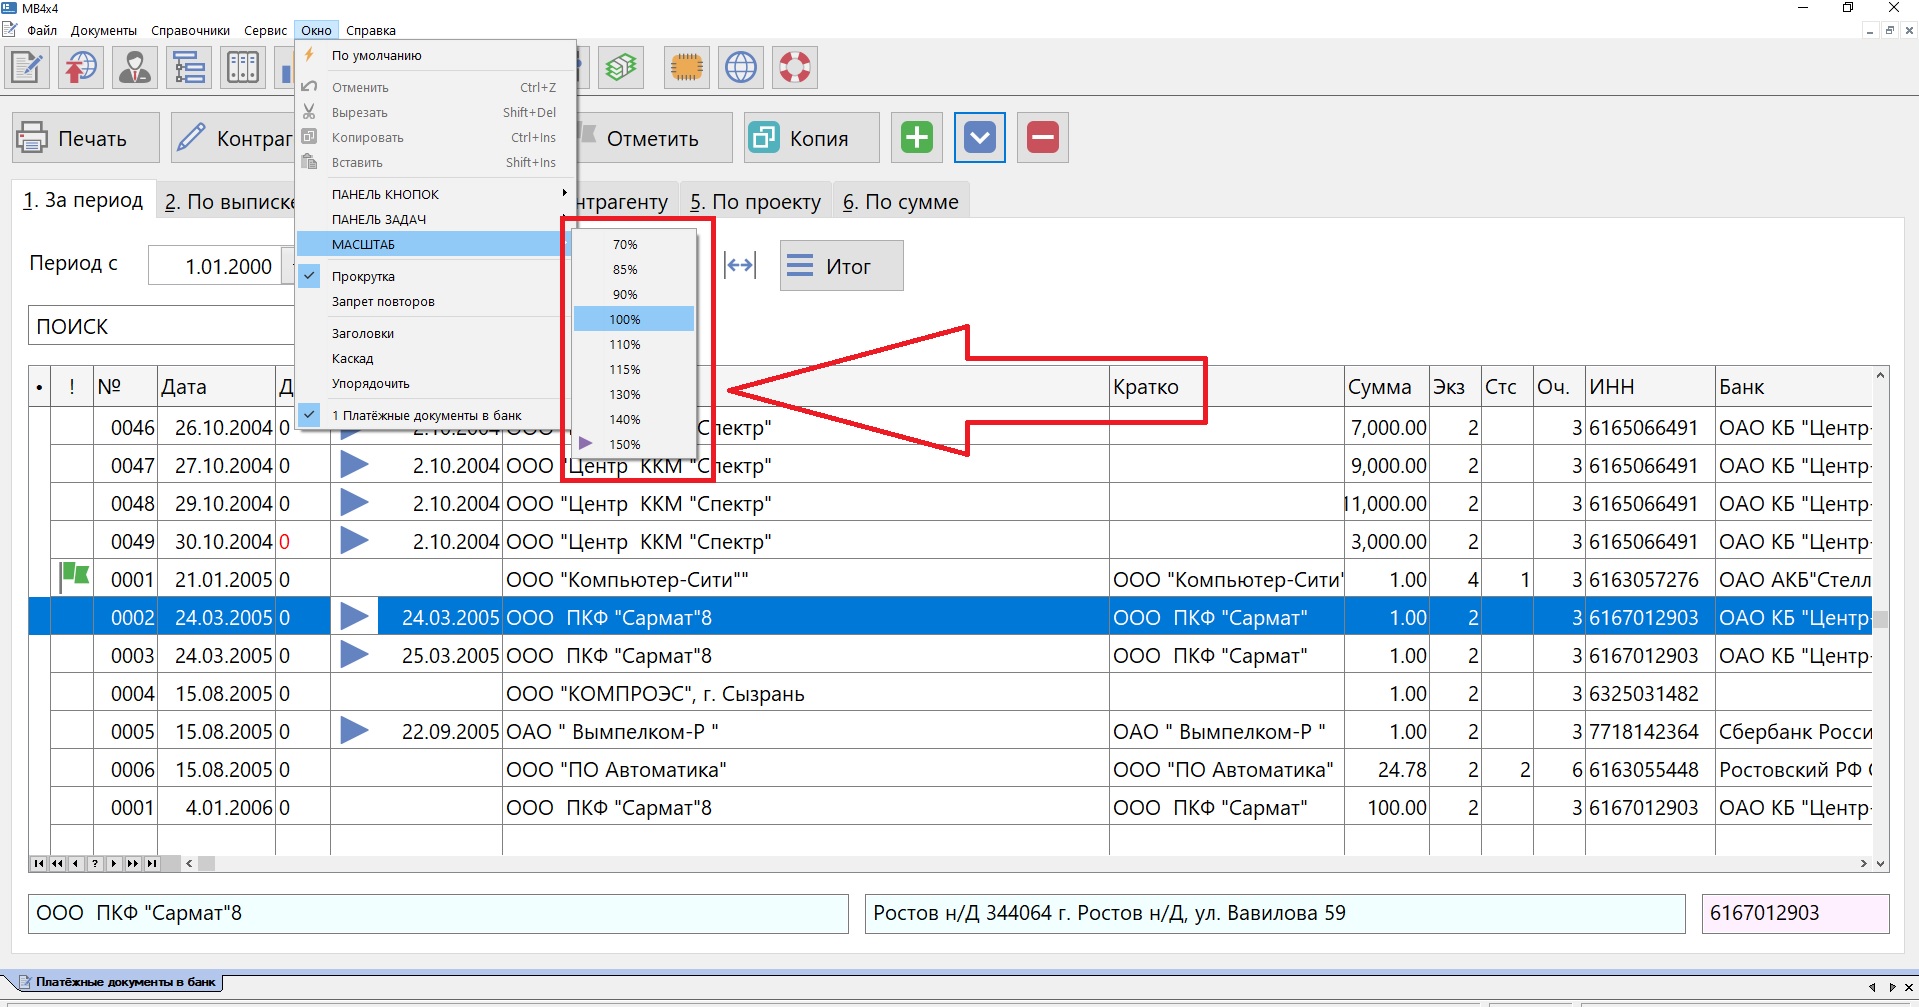Click the document edit icon in top toolbar
This screenshot has width=1919, height=1007.
(x=27, y=68)
